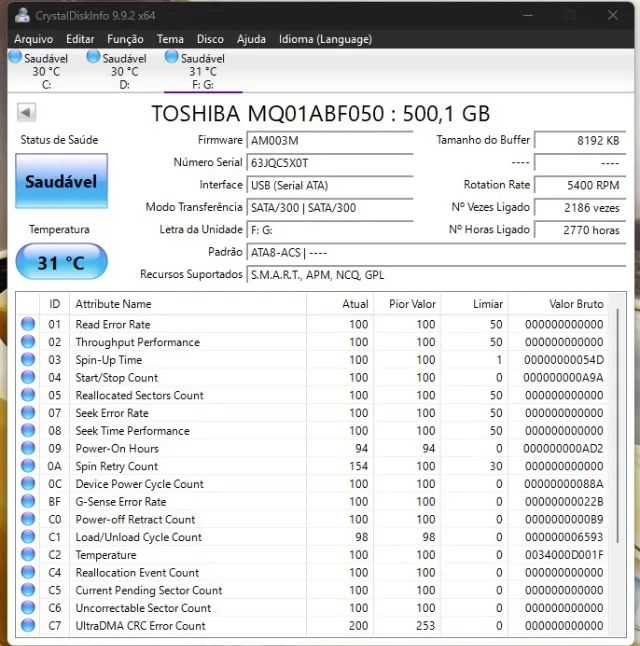Click the status icon for Start/Stop Count
Viewport: 640px width, 646px height.
[x=28, y=377]
